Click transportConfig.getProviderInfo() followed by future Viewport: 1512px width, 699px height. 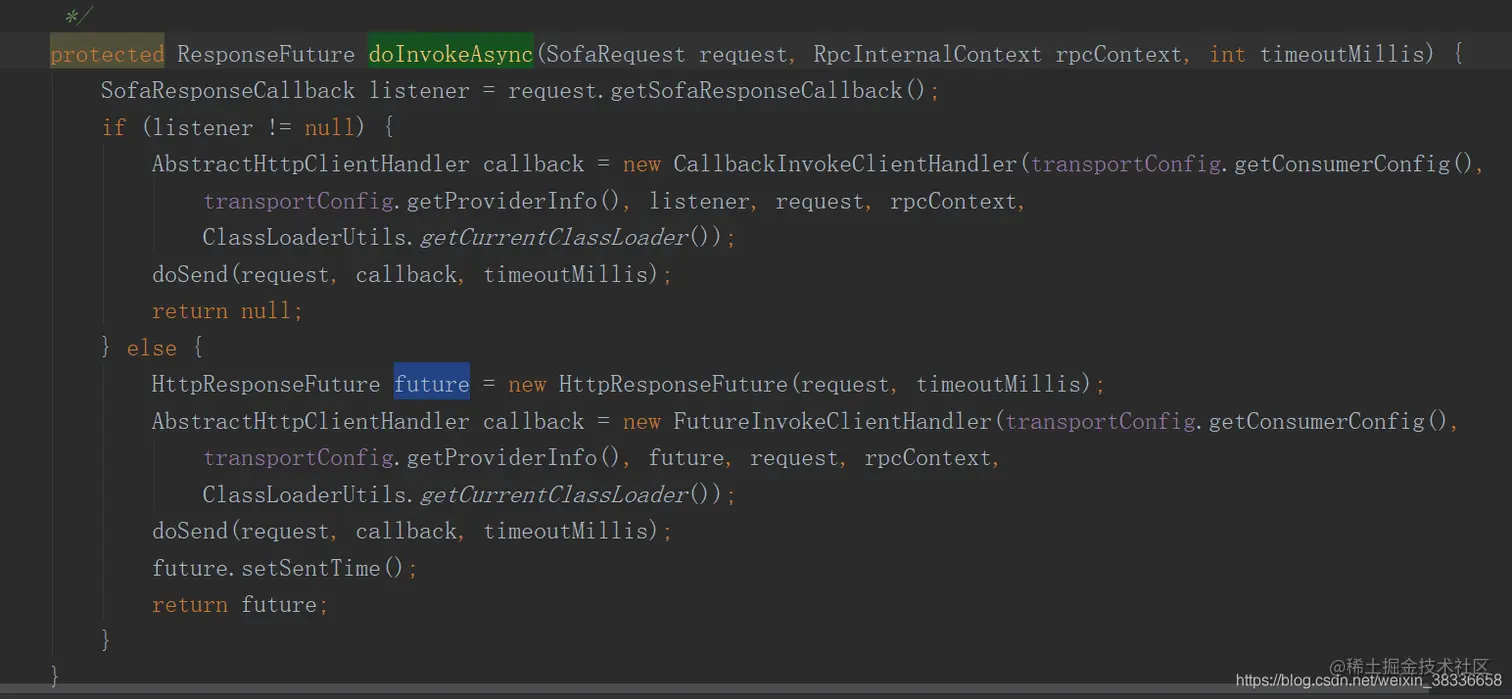pyautogui.click(x=414, y=458)
